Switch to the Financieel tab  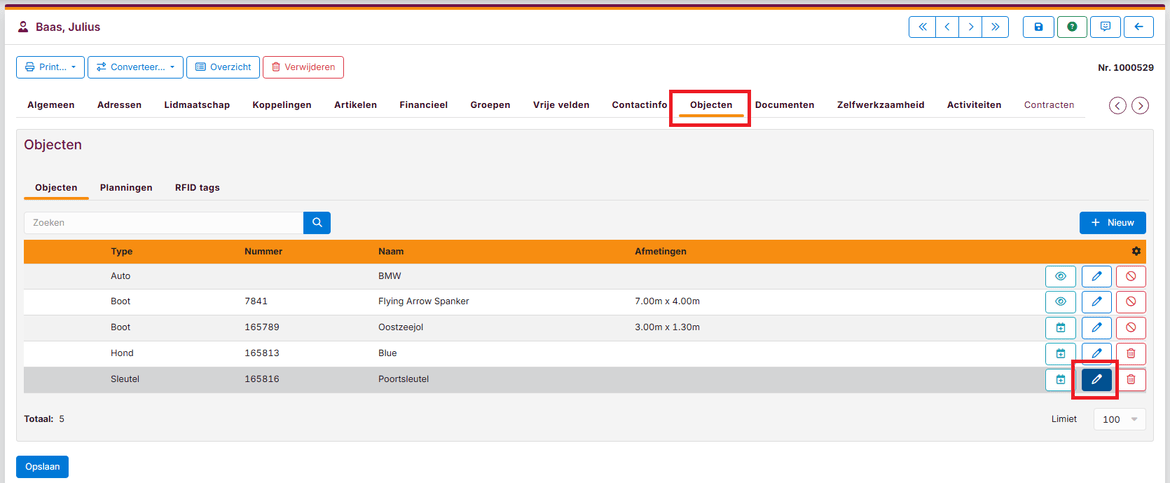pos(423,105)
